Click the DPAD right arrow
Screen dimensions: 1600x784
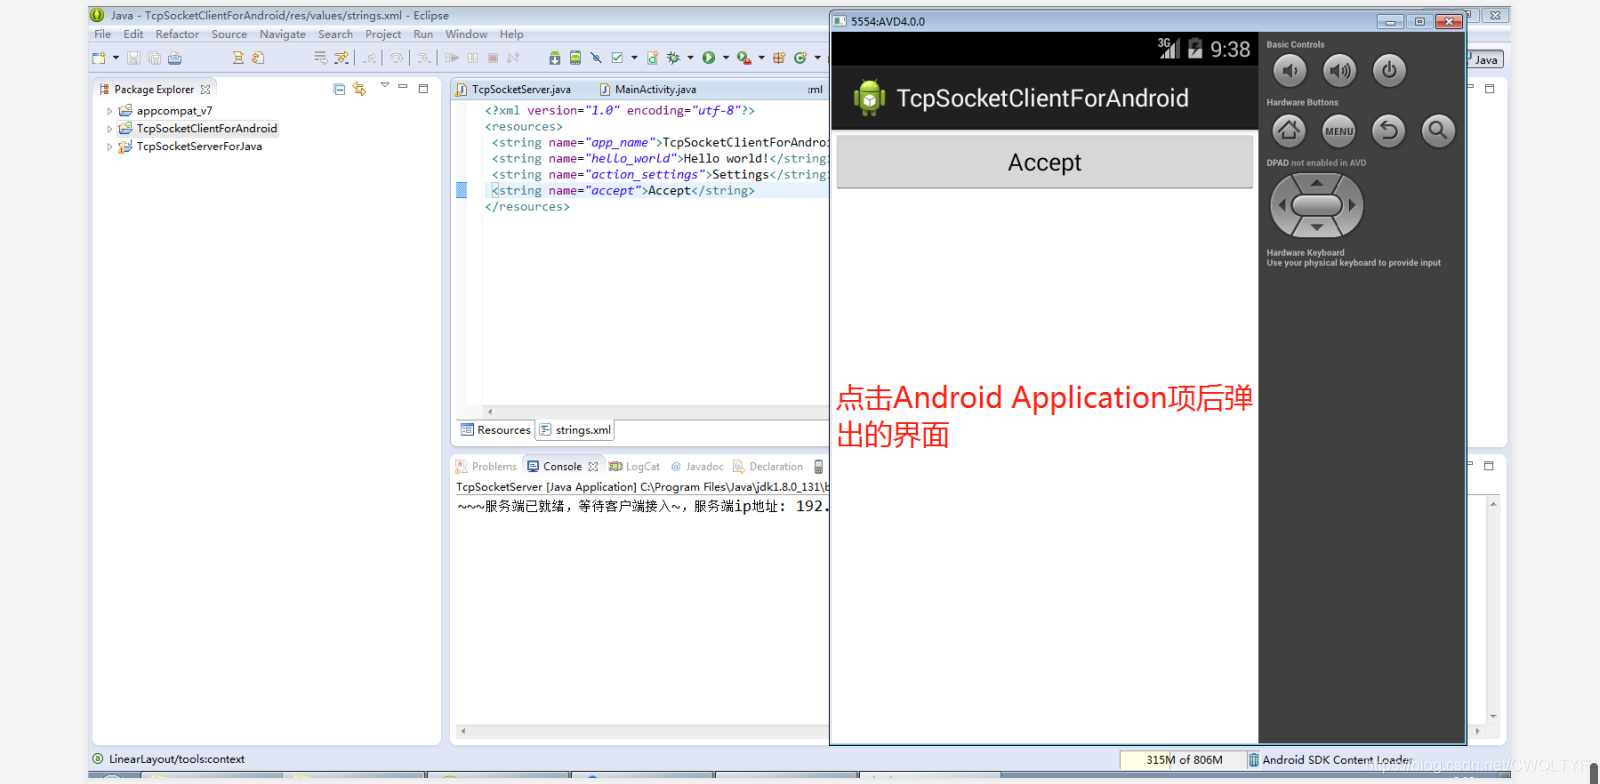(1352, 205)
